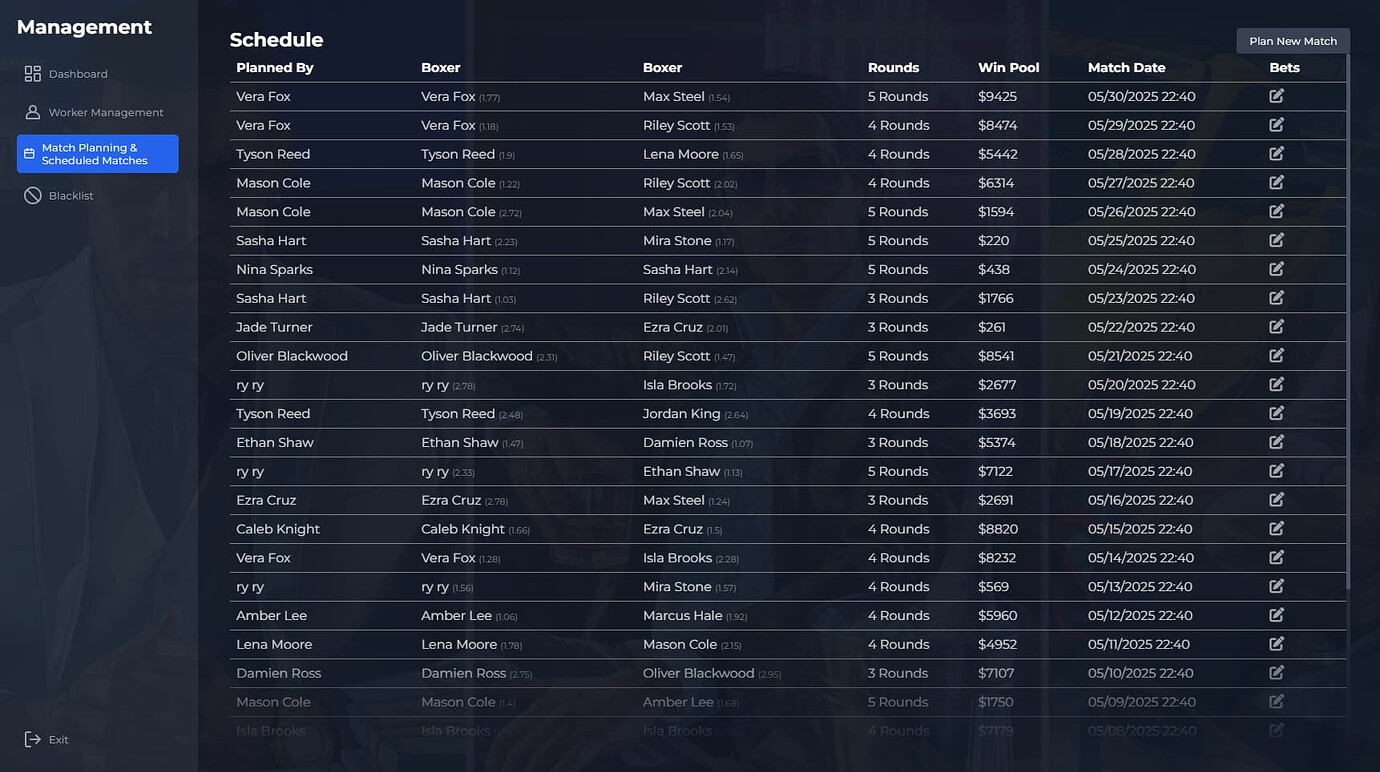
Task: Edit the Tyson Reed vs Lena Moore match
Action: 1276,153
